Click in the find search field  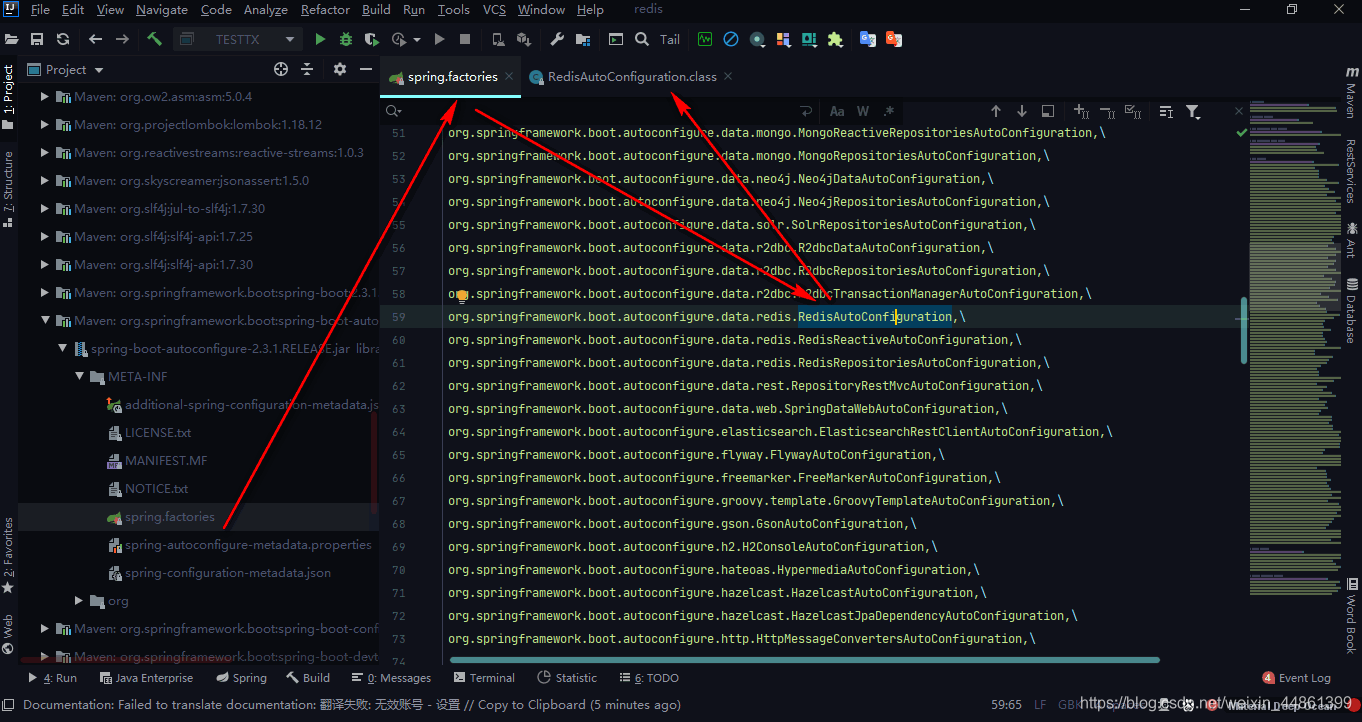coord(598,111)
